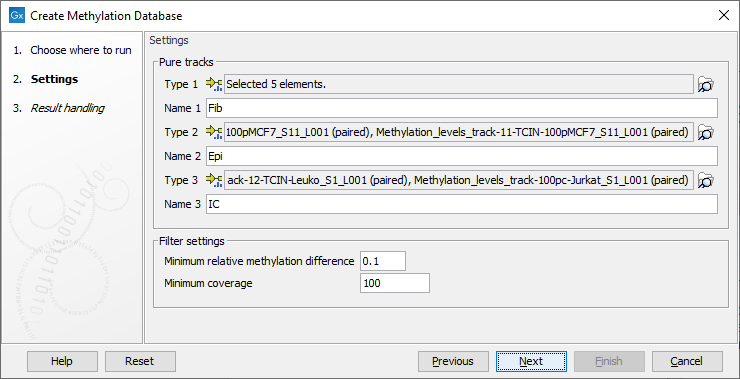This screenshot has height=379, width=740.
Task: Click the Name 1 field containing Fib
Action: (x=462, y=108)
